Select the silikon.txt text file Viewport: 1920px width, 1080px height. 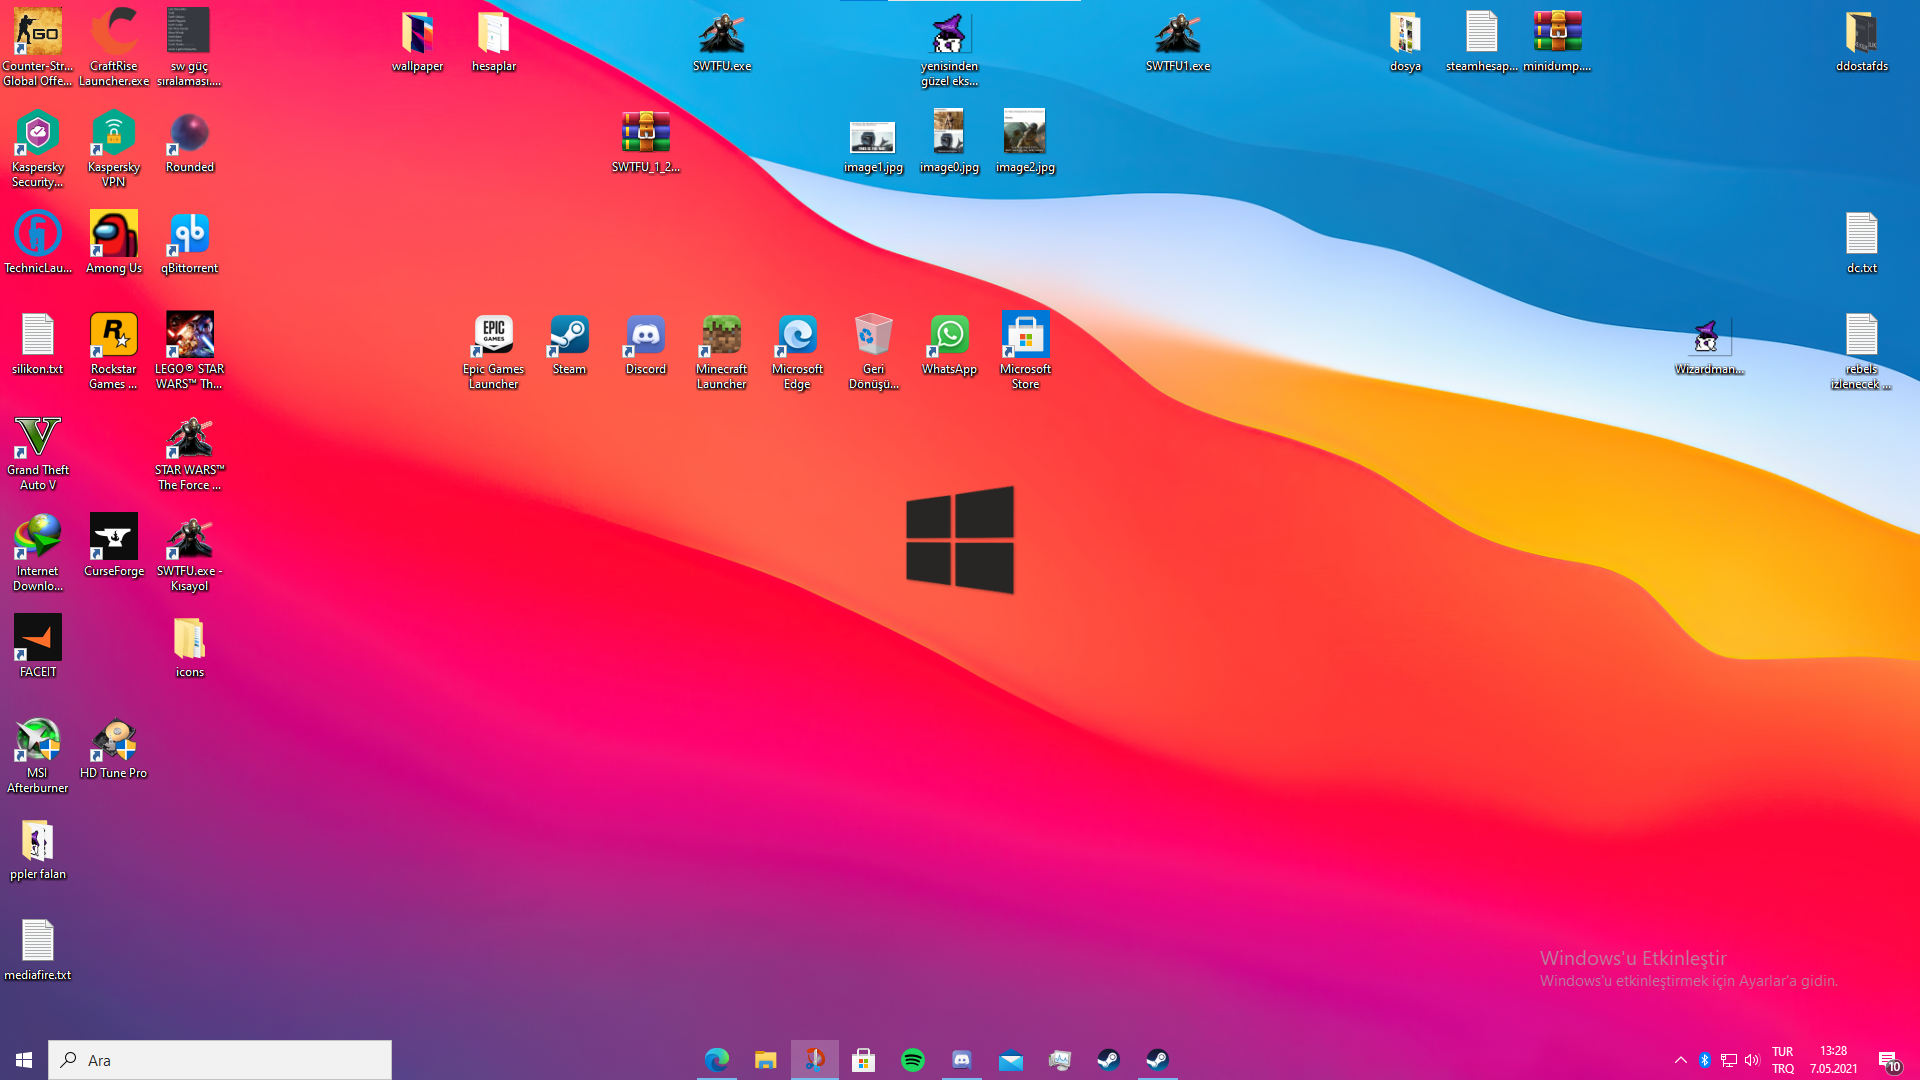38,343
